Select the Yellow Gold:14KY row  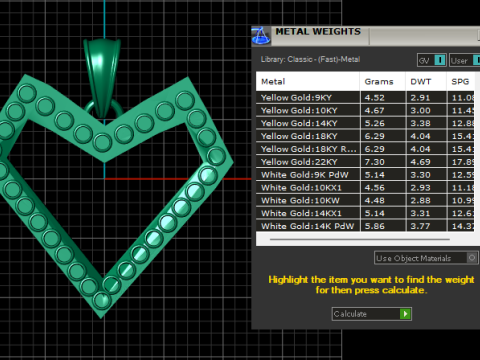click(x=365, y=123)
